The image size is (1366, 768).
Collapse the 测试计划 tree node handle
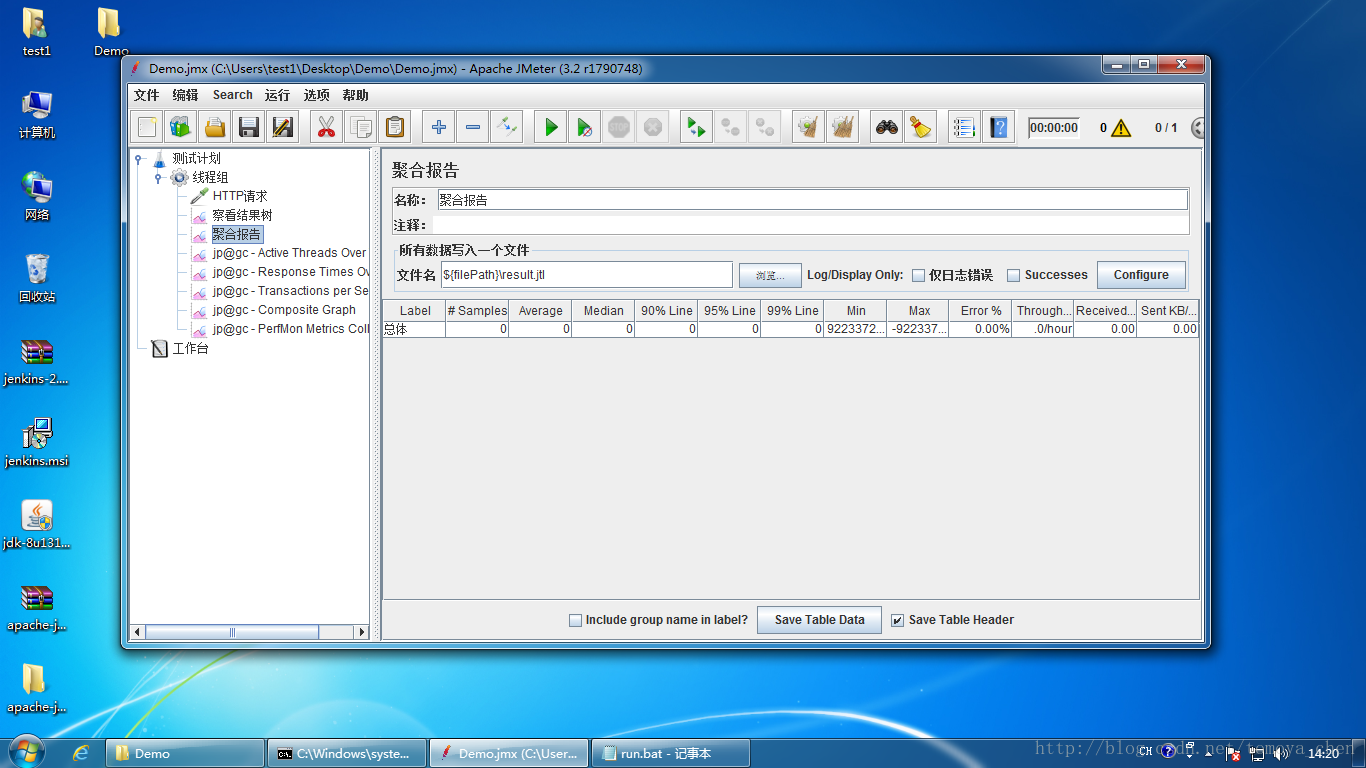click(x=138, y=159)
